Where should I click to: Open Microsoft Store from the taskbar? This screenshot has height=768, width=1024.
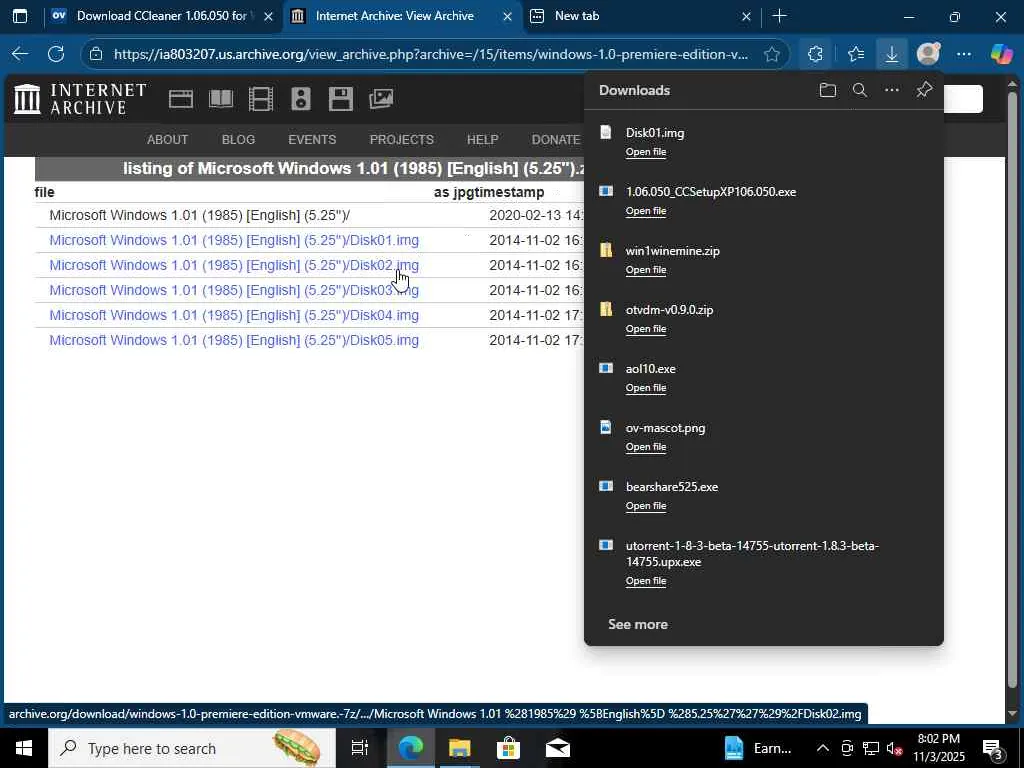pos(508,748)
